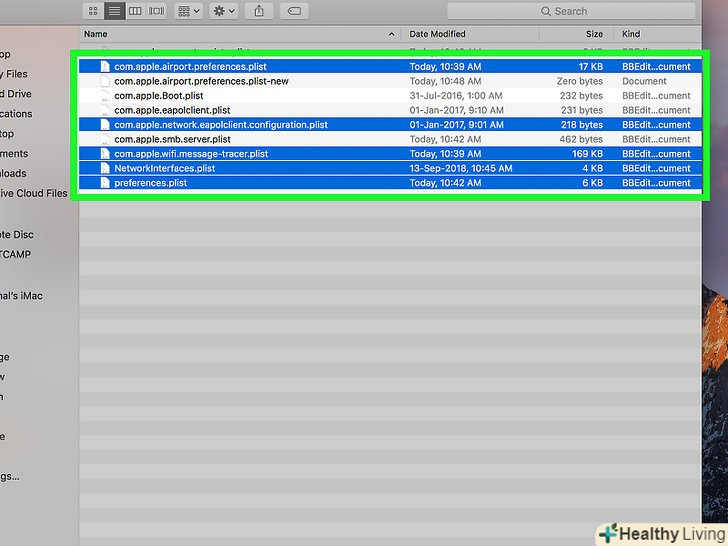The width and height of the screenshot is (728, 546).
Task: Select com.apple.airport.preferences.plist-new file
Action: point(201,81)
